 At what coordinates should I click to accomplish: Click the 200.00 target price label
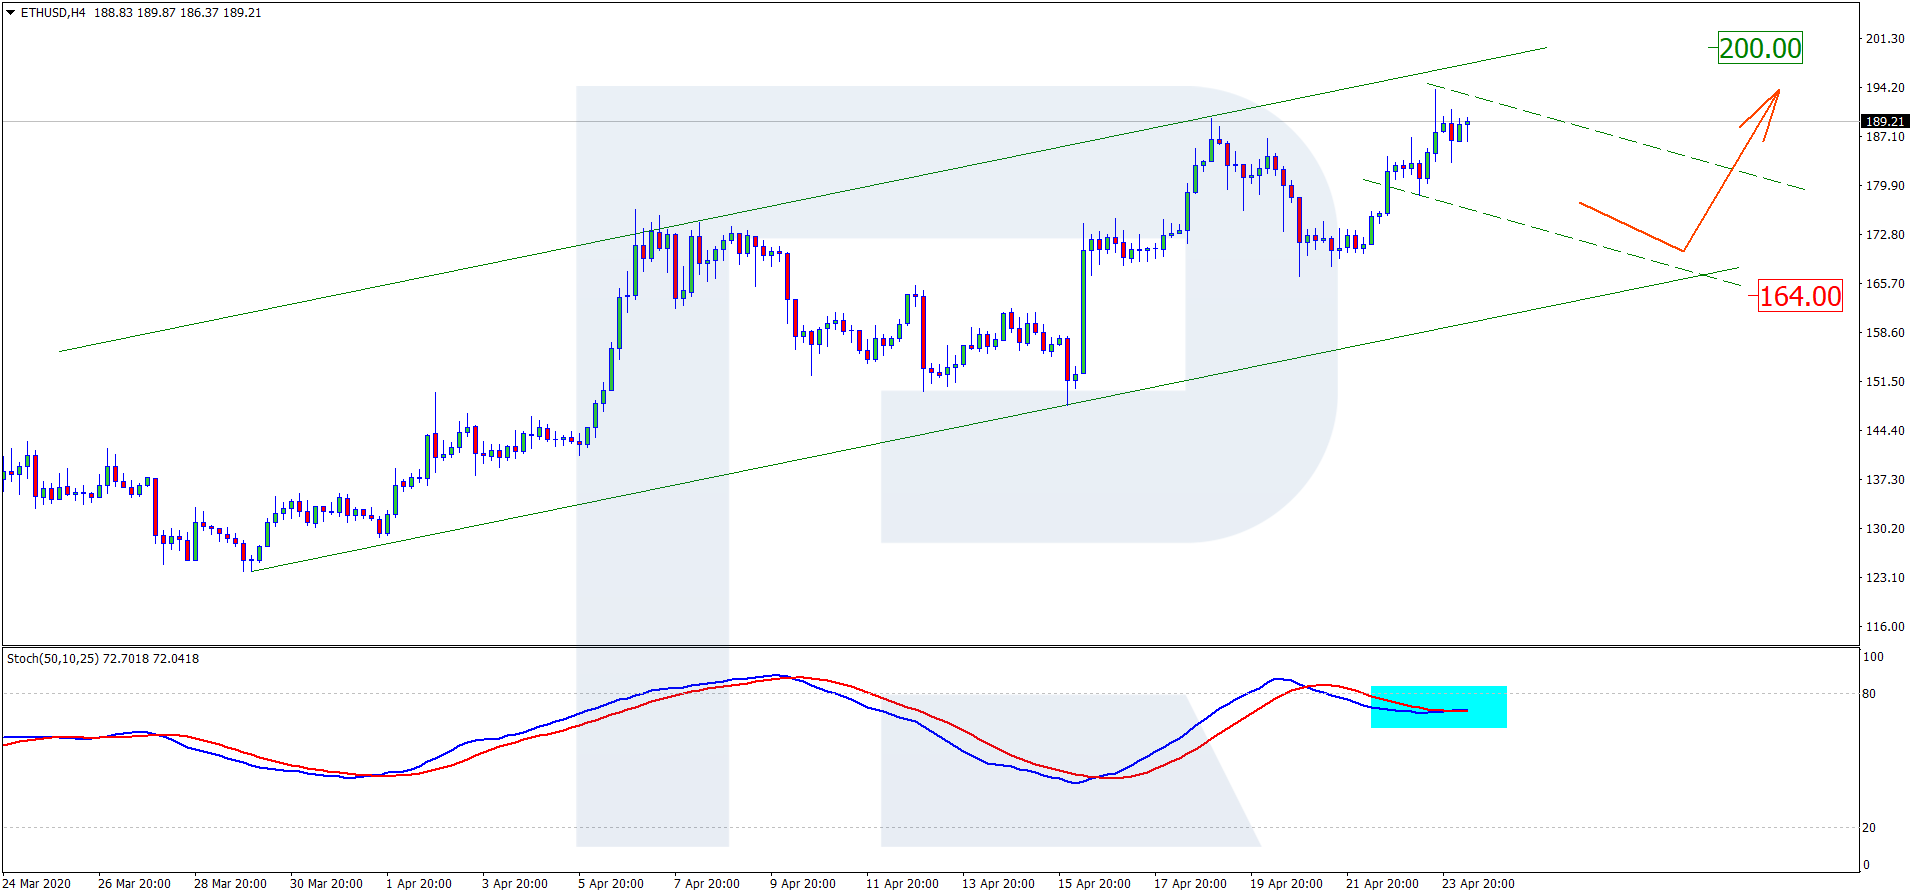1760,48
